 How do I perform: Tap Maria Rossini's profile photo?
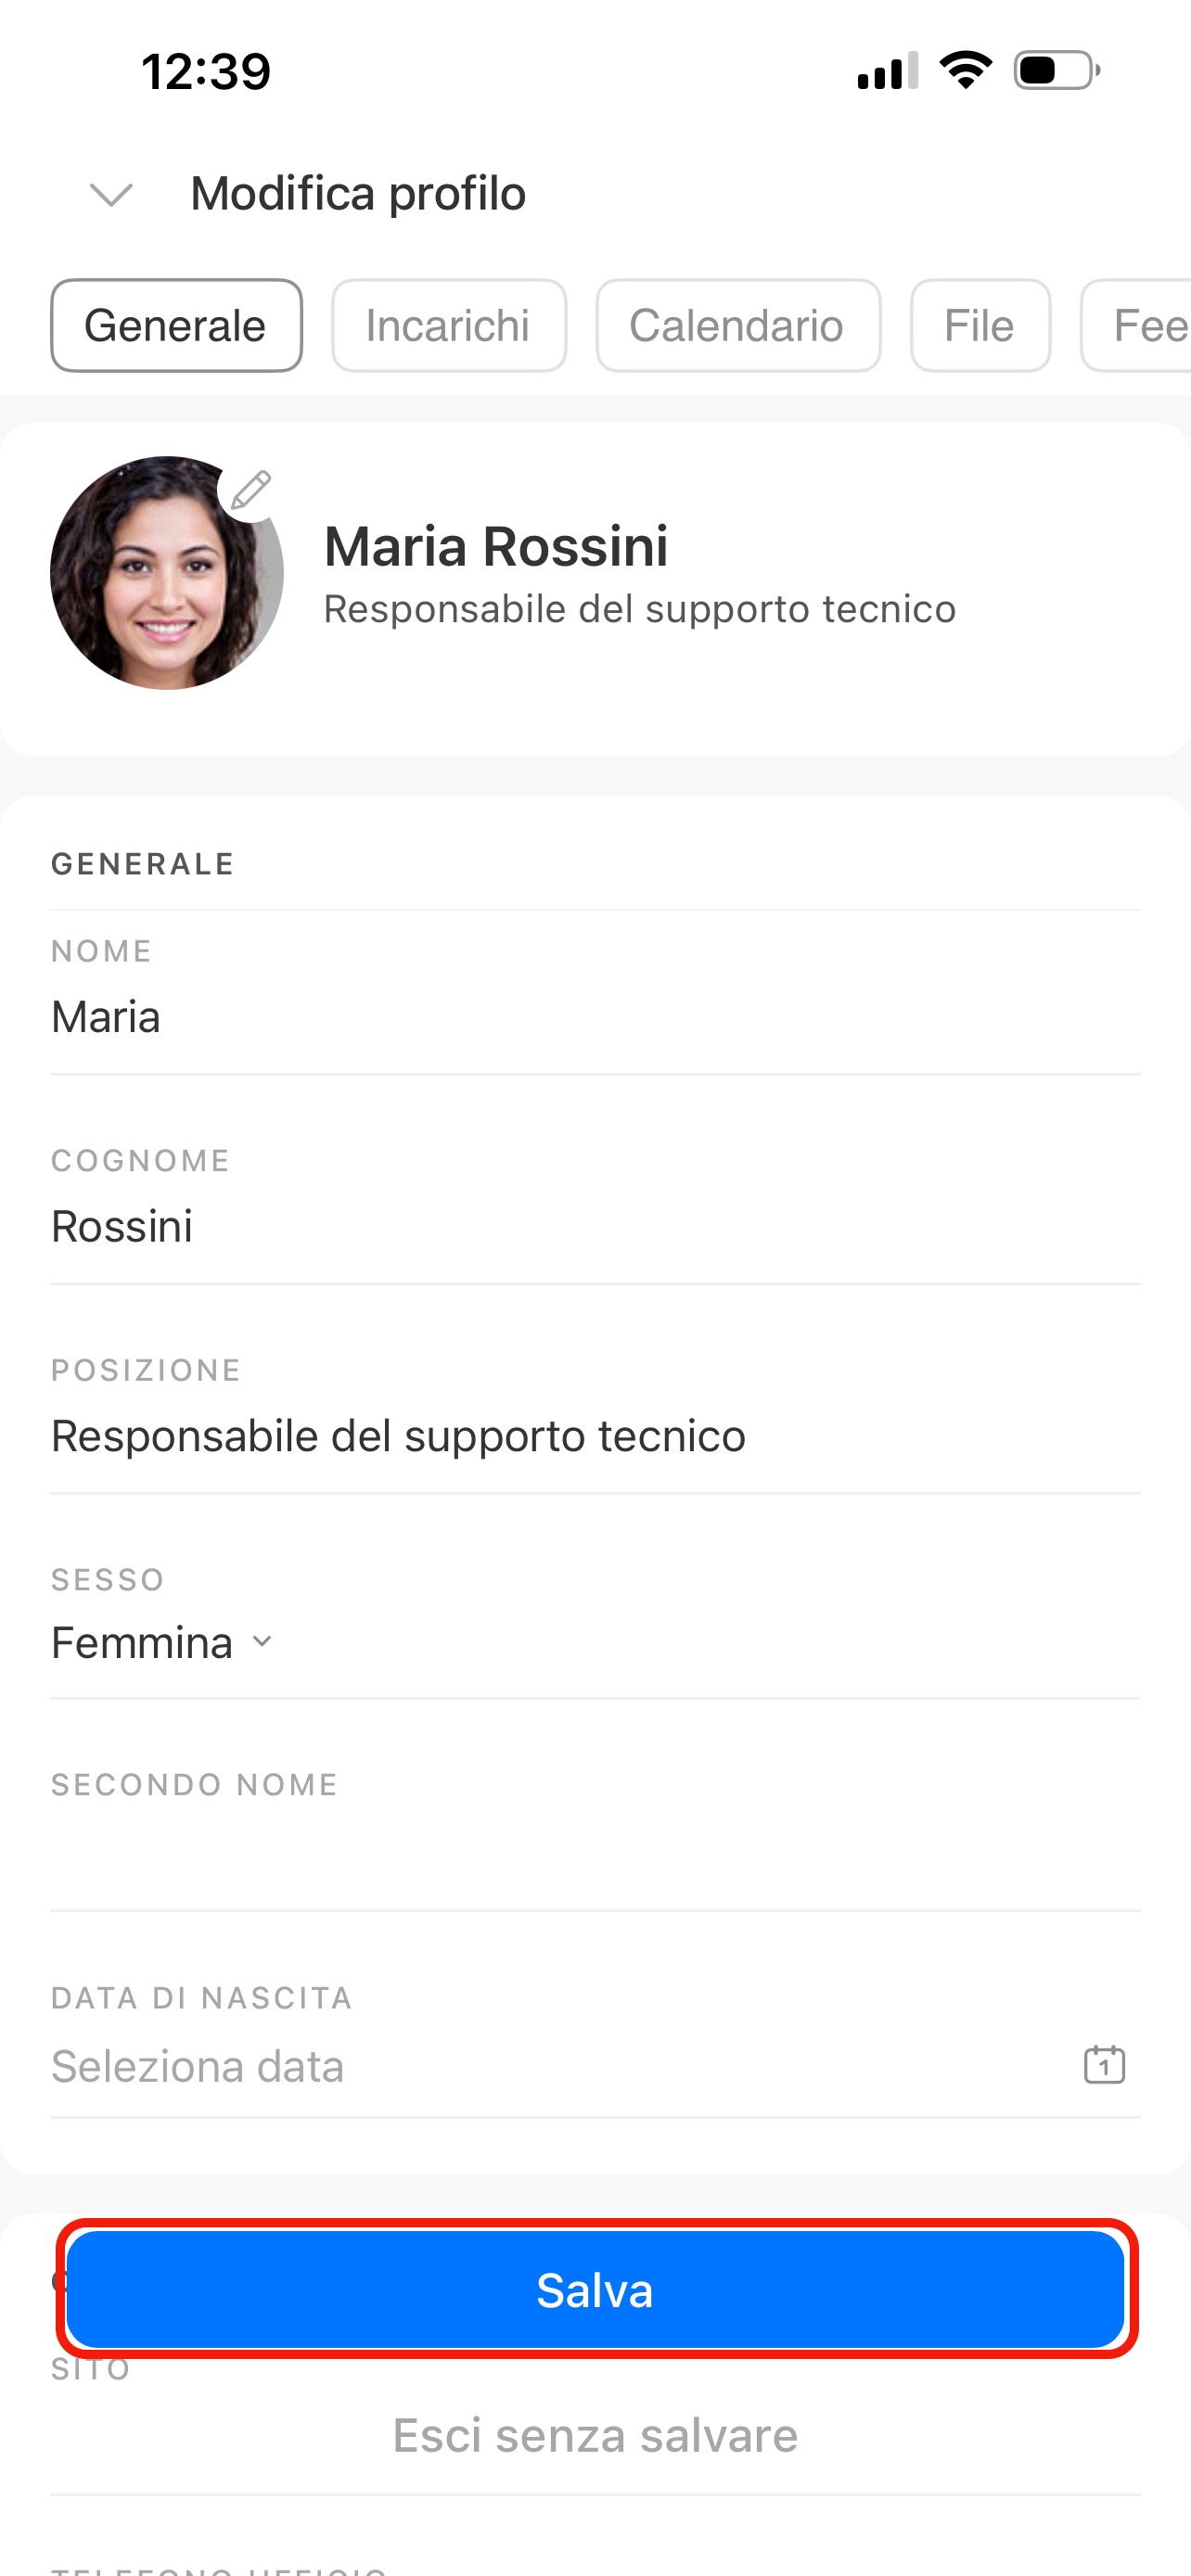tap(167, 573)
